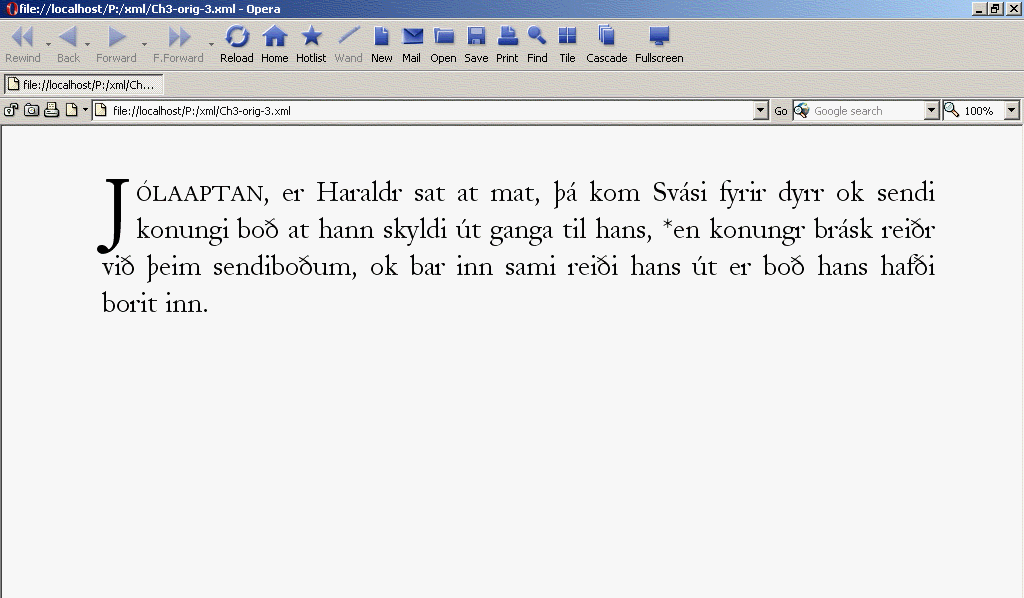
Task: Cascade the open windows
Action: click(606, 44)
